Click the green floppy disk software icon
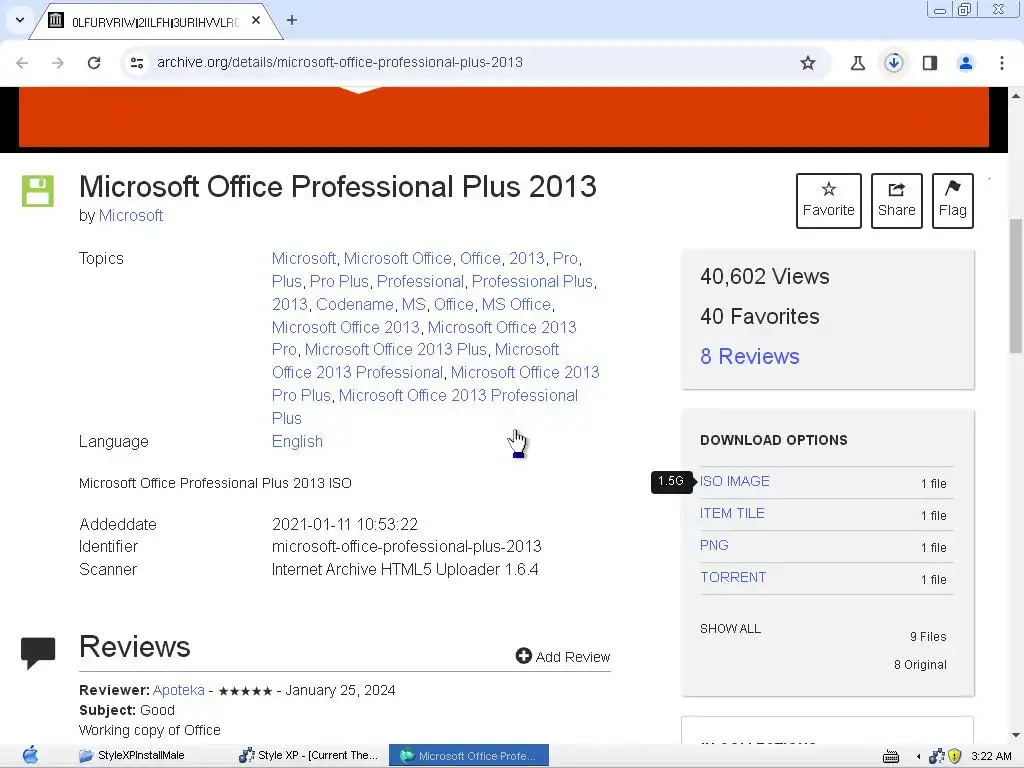1024x768 pixels. coord(38,191)
